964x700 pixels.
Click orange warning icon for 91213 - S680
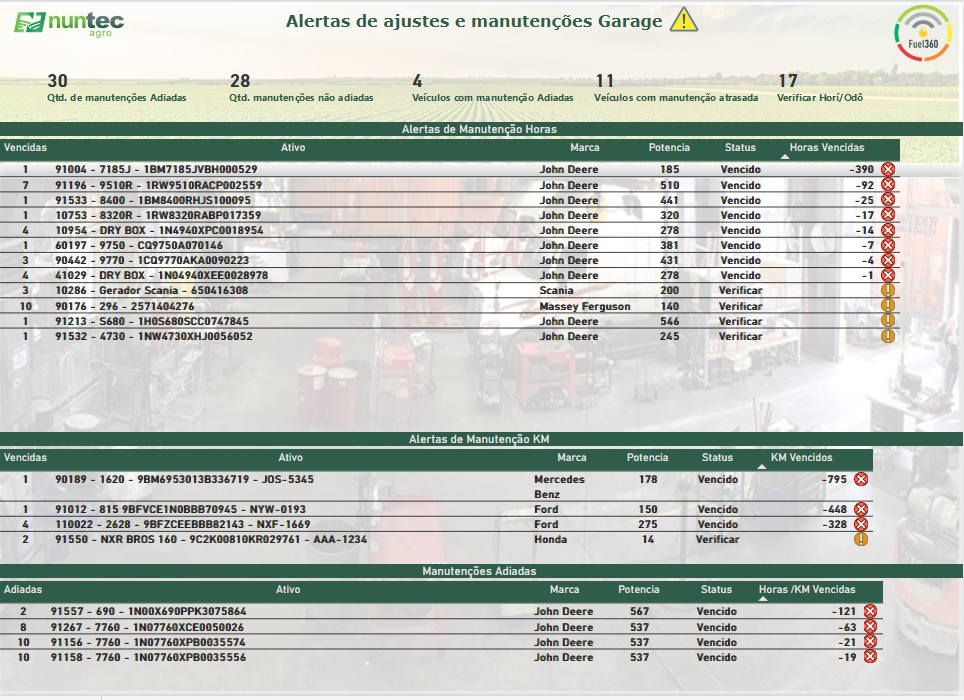(x=888, y=320)
